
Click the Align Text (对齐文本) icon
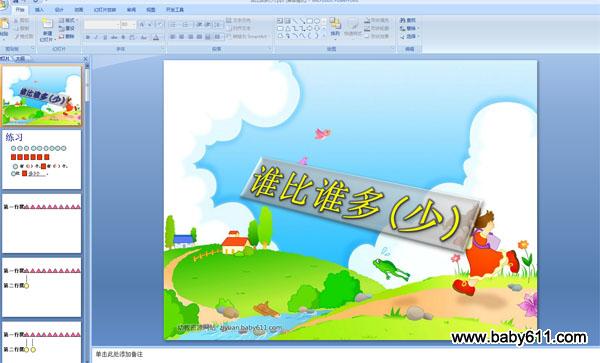click(228, 28)
